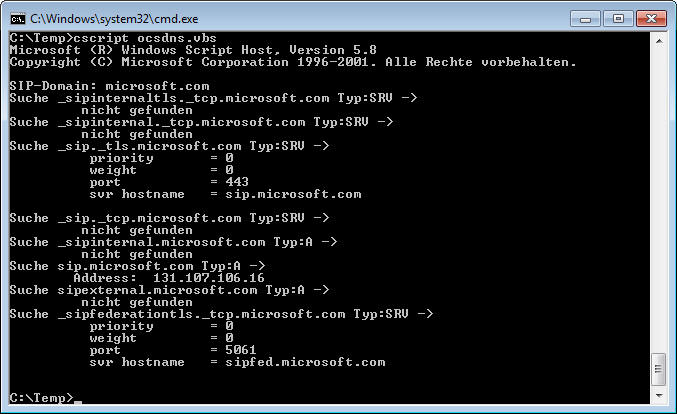Click the sip.microsoft.com svr hostname value
Screen dimensions: 677x414
pos(293,194)
